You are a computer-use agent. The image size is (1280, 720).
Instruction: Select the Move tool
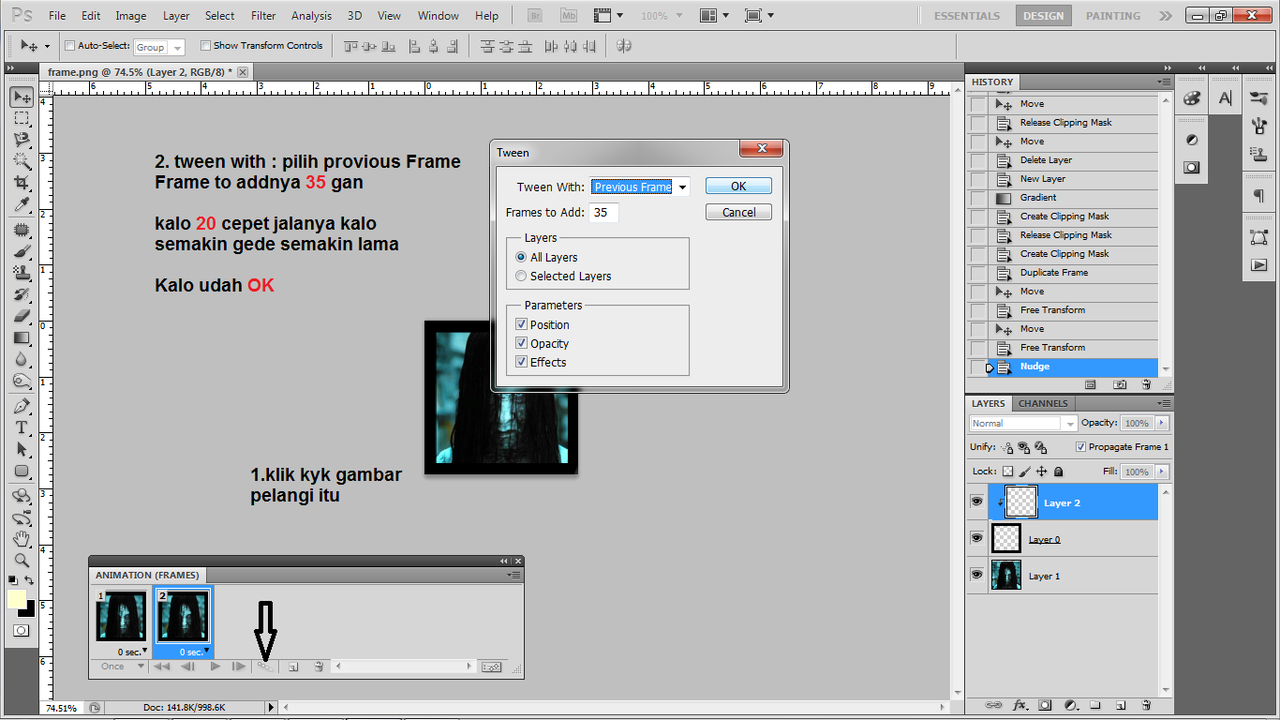(x=22, y=96)
